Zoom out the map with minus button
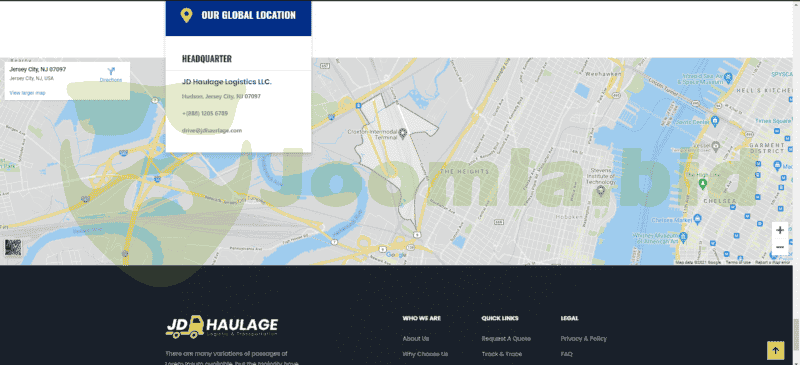 coord(780,247)
